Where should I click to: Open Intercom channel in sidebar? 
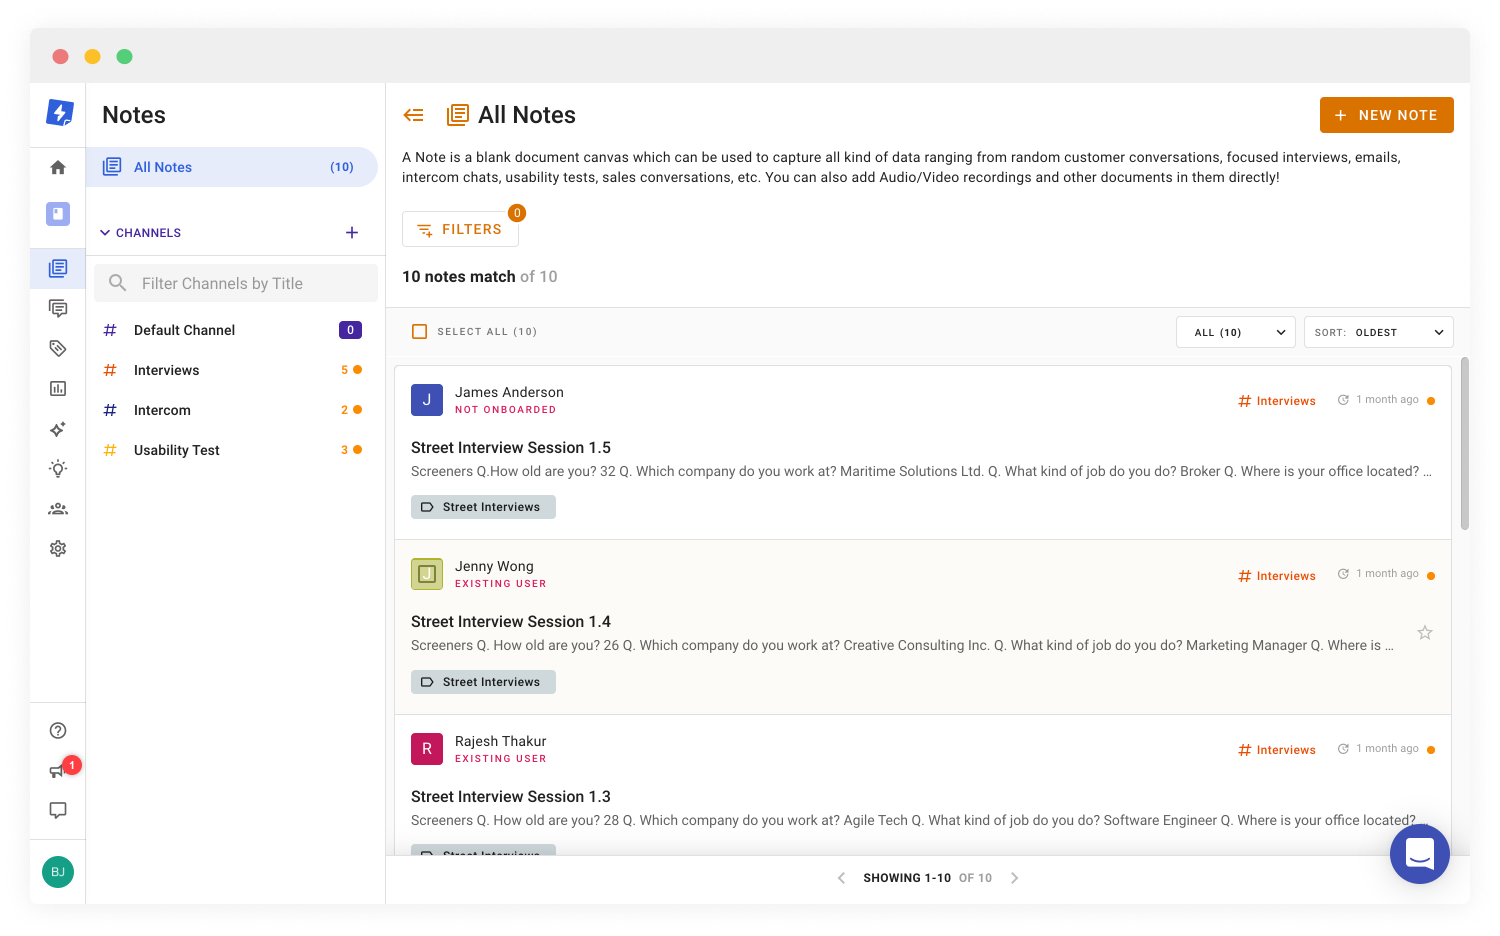232,410
